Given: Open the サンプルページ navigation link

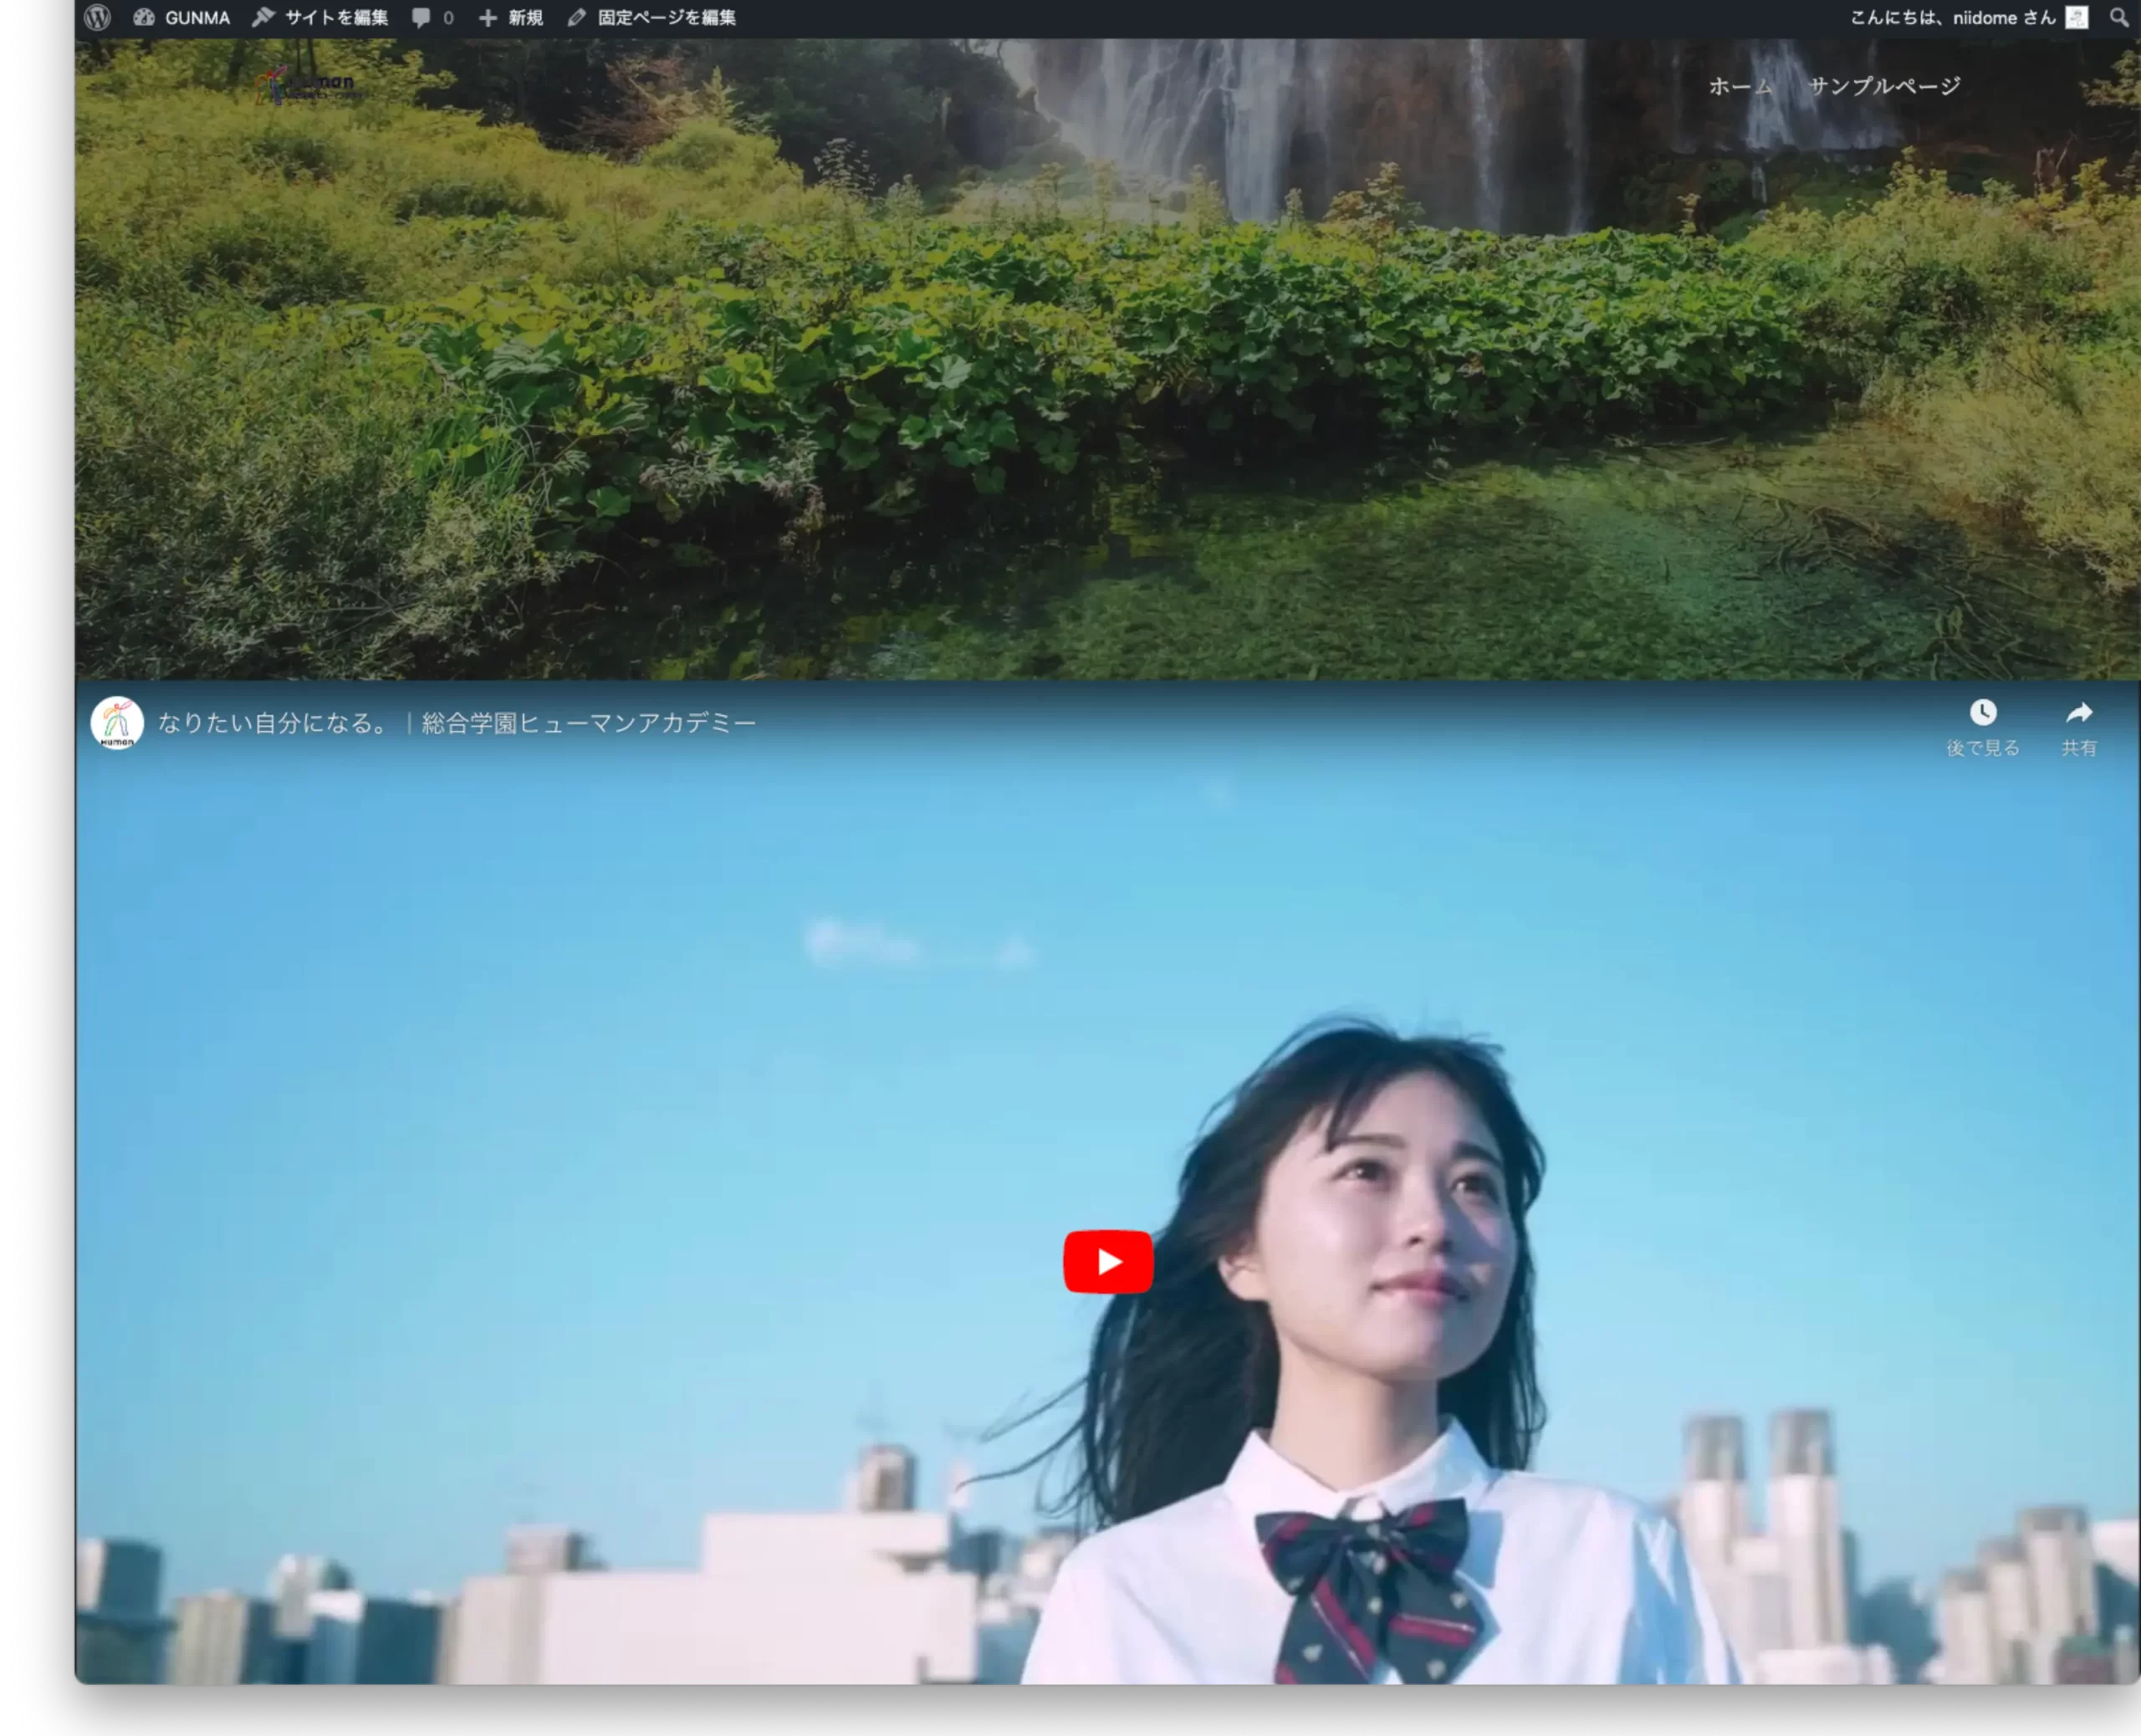Looking at the screenshot, I should click(x=1884, y=86).
